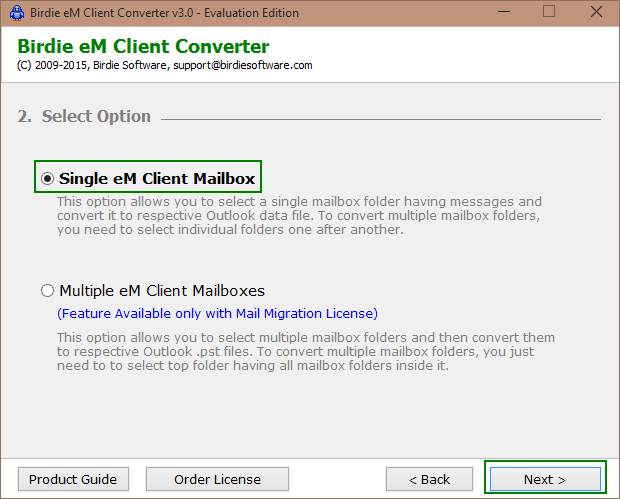
Task: Click the support@birdiesoftware.com copyright line
Action: coord(164,65)
